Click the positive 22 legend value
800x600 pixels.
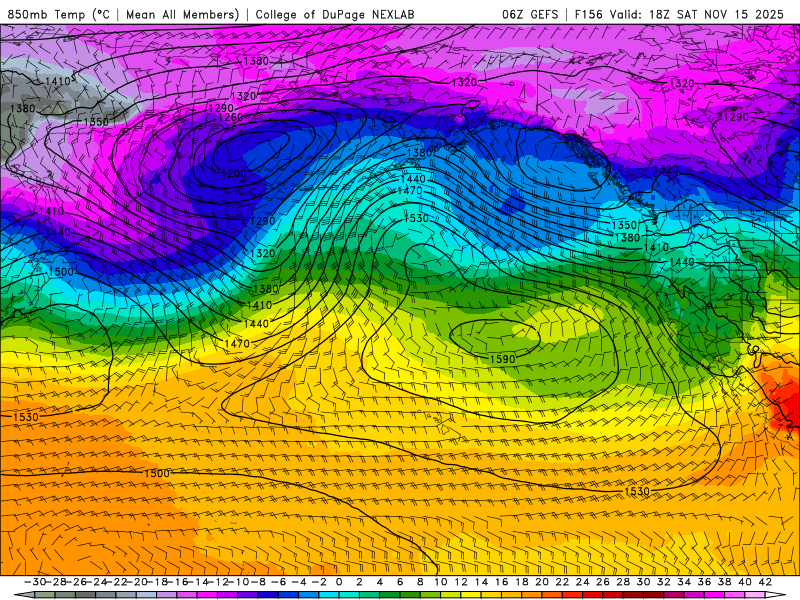coord(562,582)
